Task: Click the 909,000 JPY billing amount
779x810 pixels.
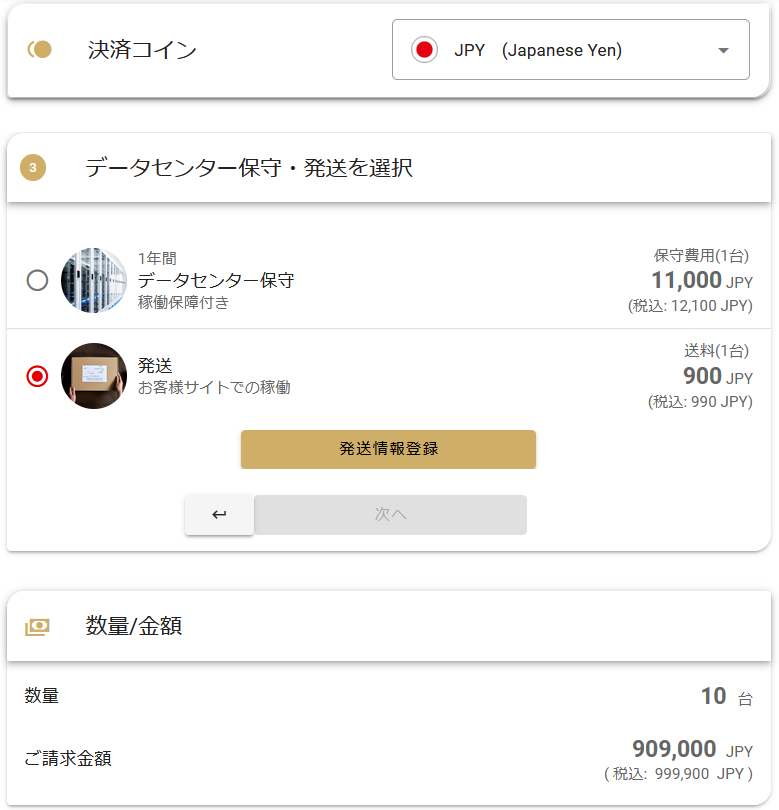Action: coord(692,749)
